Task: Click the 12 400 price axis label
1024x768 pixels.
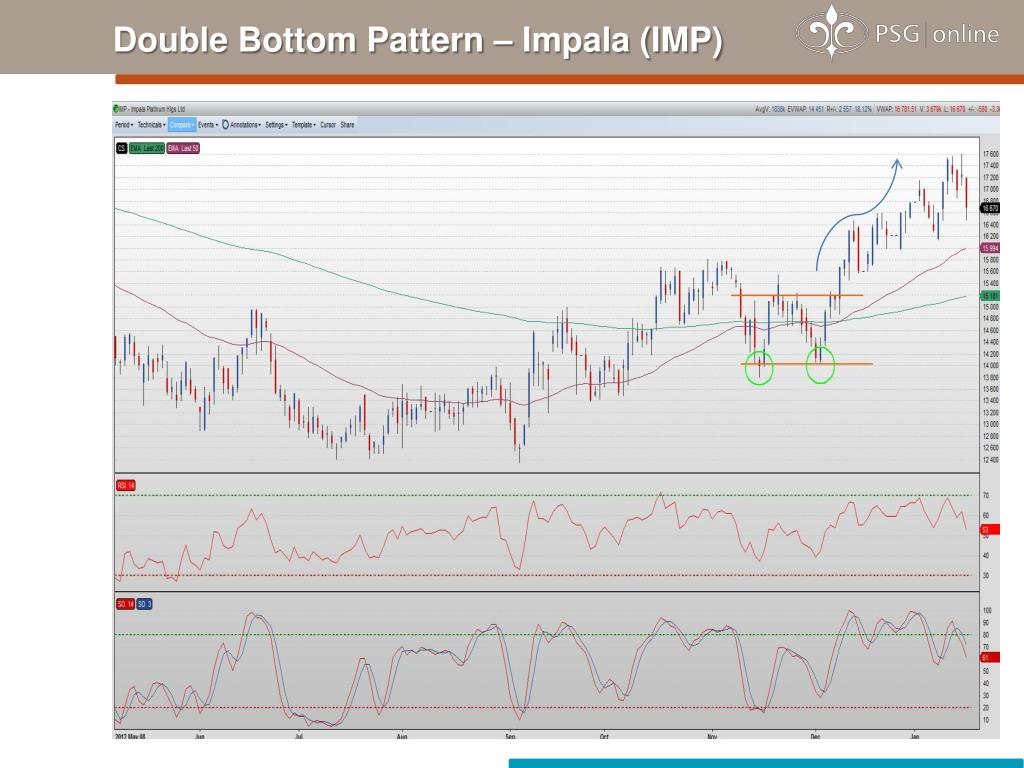Action: point(990,460)
